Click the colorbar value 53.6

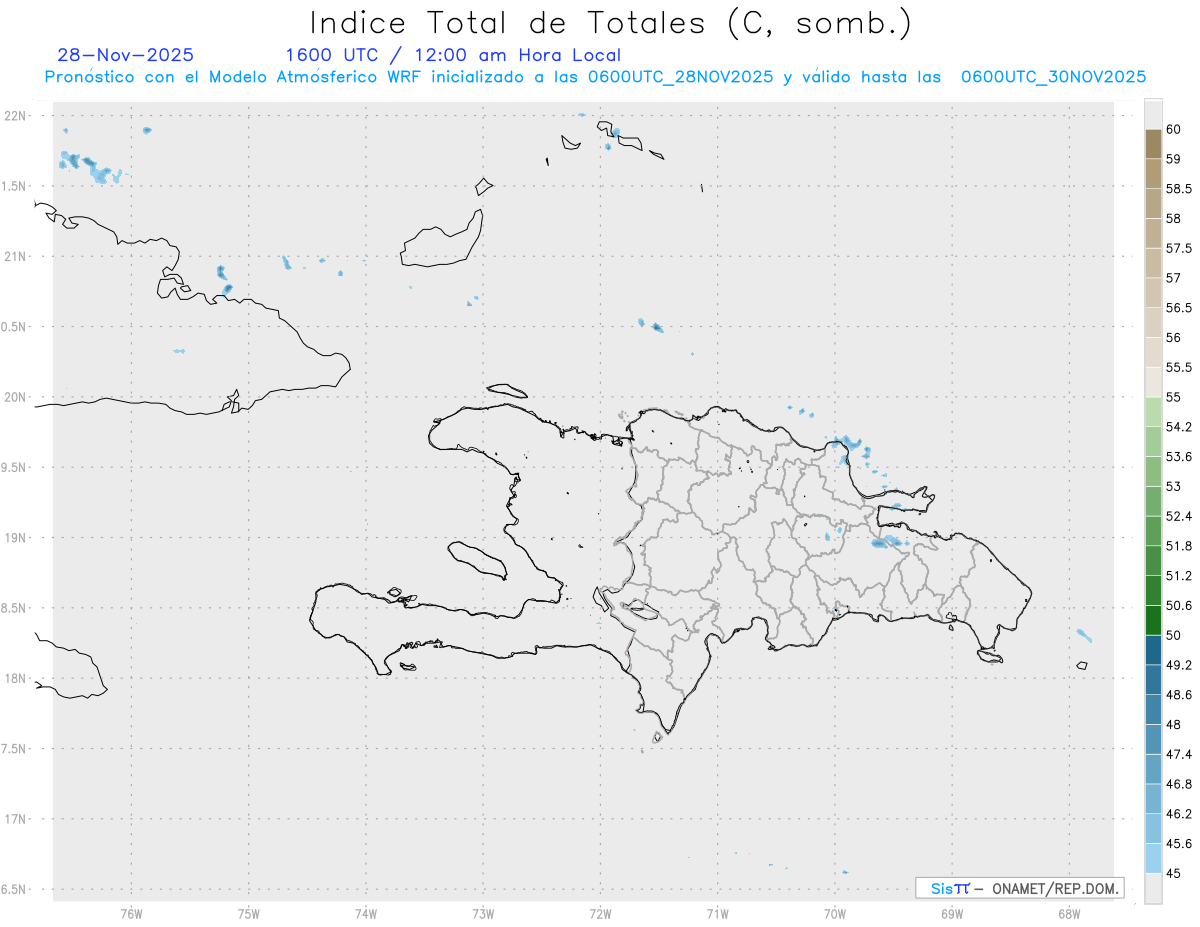[1179, 456]
